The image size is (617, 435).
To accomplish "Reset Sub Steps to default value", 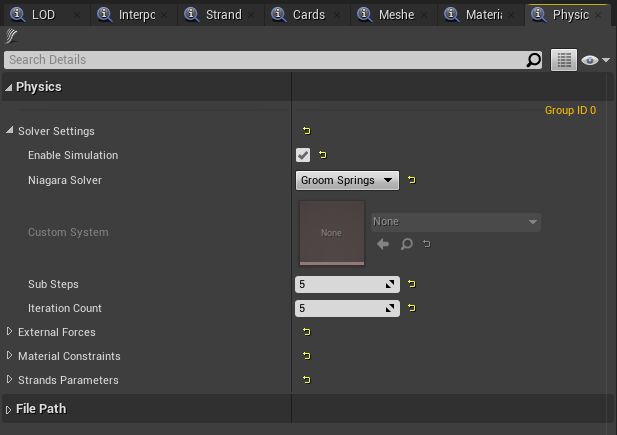I will (x=411, y=284).
